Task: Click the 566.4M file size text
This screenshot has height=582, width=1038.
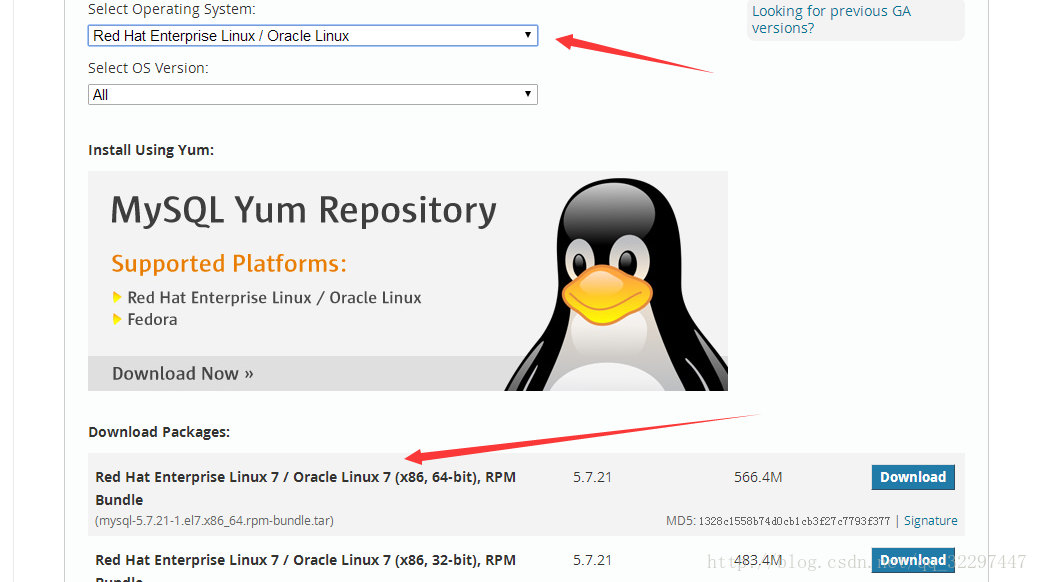Action: 758,477
